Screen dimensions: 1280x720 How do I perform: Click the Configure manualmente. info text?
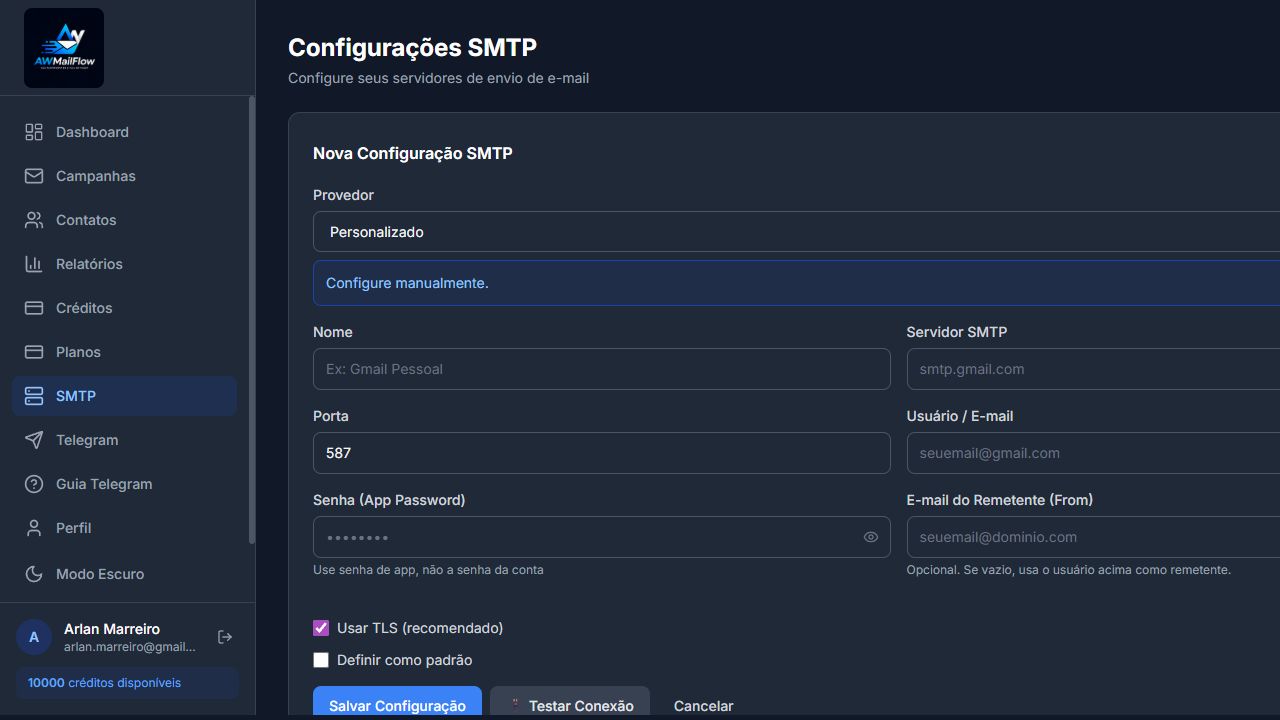pos(407,283)
